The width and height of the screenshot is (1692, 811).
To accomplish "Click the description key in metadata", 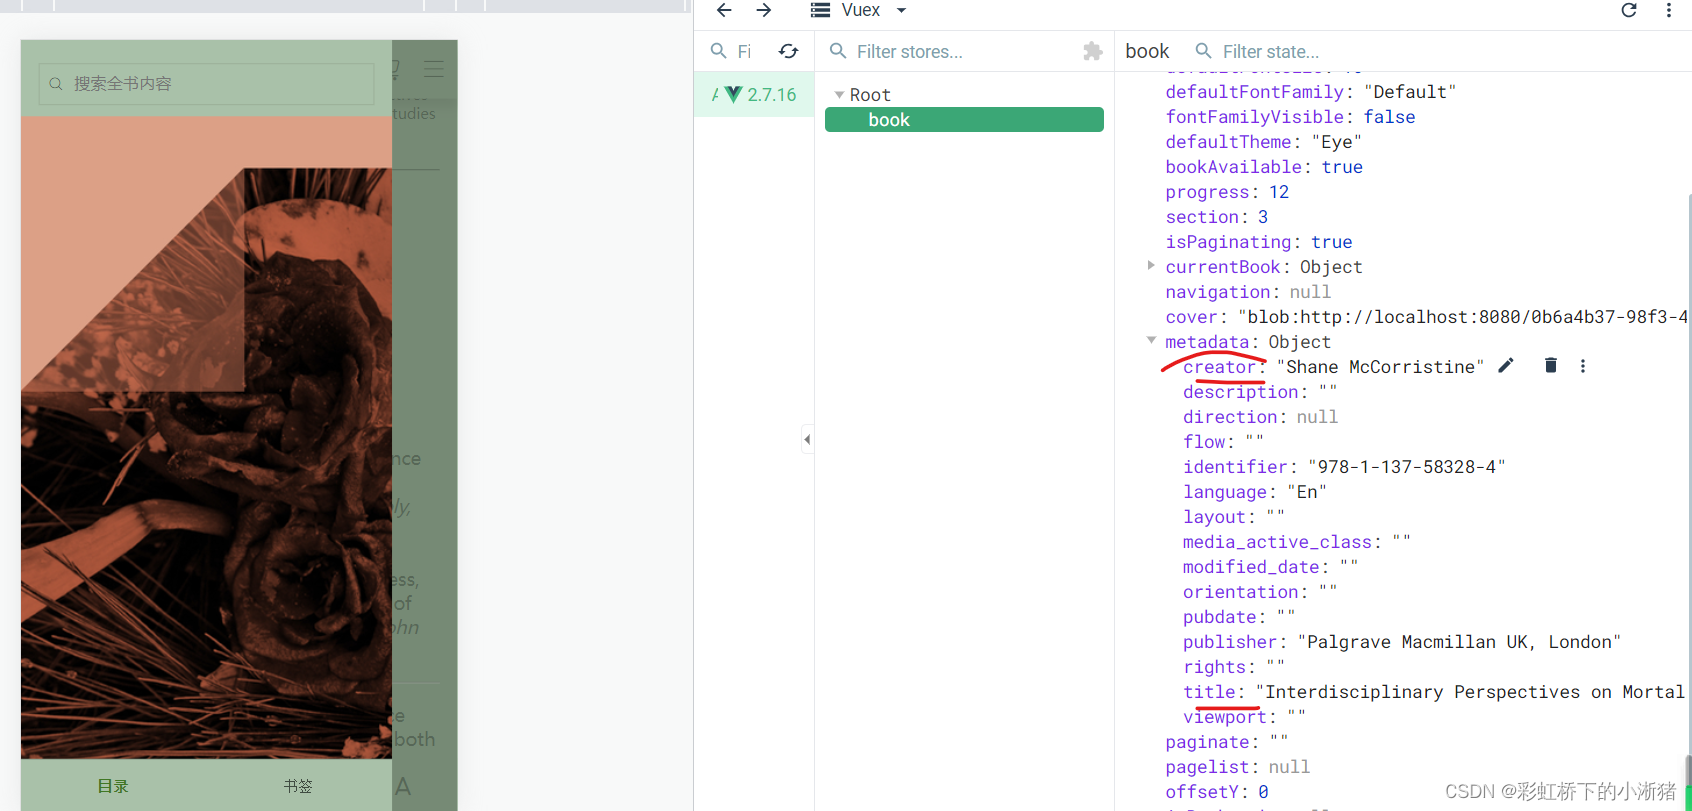I will click(x=1240, y=392).
